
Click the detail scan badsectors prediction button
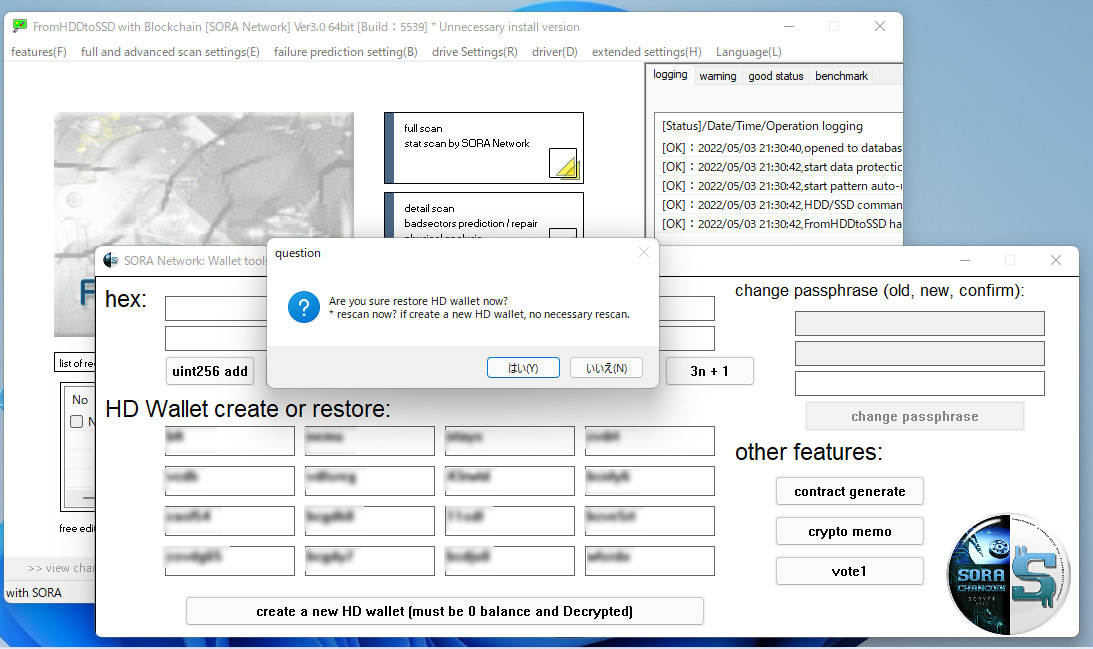tap(484, 215)
